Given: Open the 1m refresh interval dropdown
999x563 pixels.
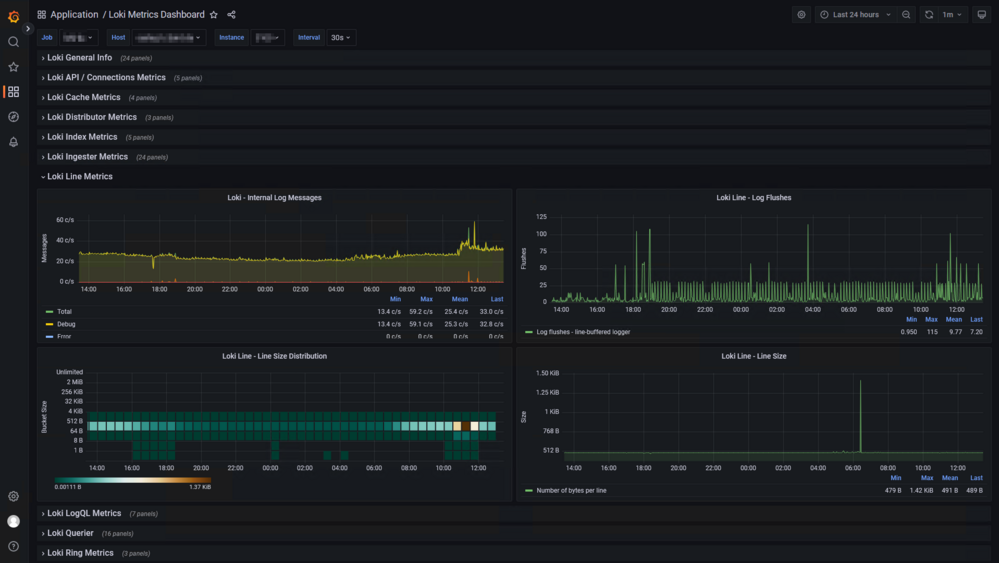Looking at the screenshot, I should click(952, 15).
